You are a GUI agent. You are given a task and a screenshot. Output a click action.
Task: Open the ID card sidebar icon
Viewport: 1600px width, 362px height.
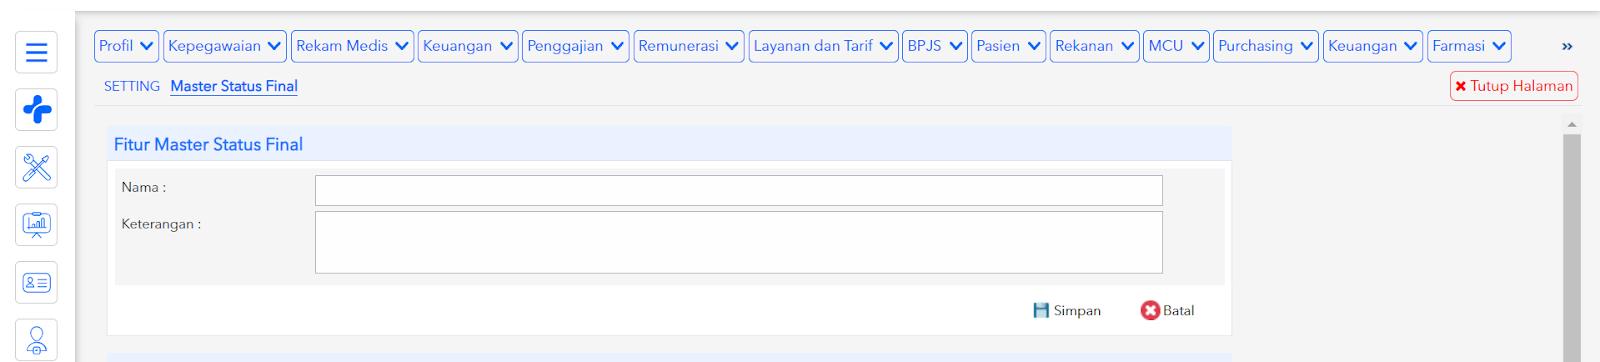click(x=36, y=283)
